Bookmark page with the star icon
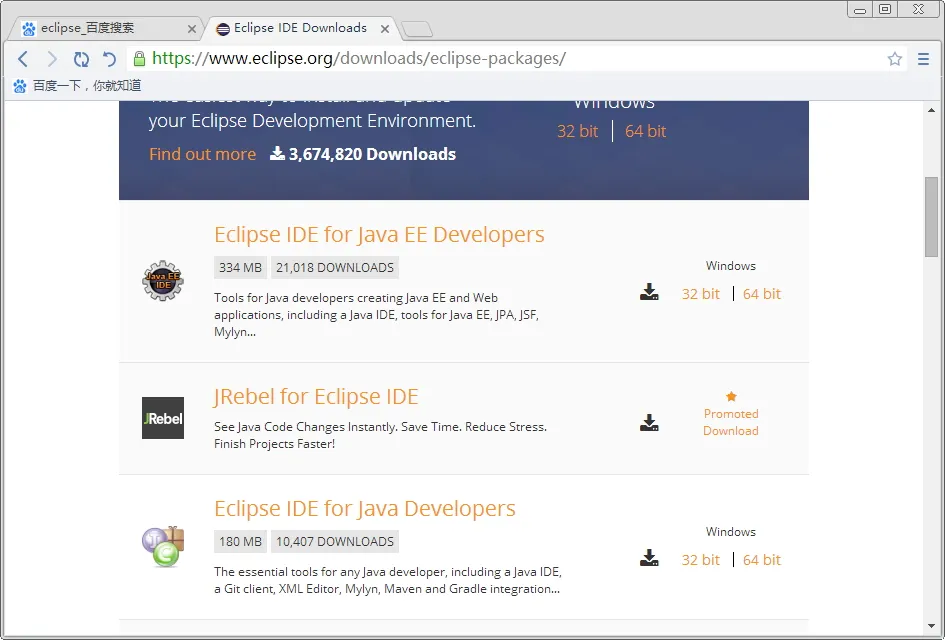This screenshot has width=945, height=640. 895,59
